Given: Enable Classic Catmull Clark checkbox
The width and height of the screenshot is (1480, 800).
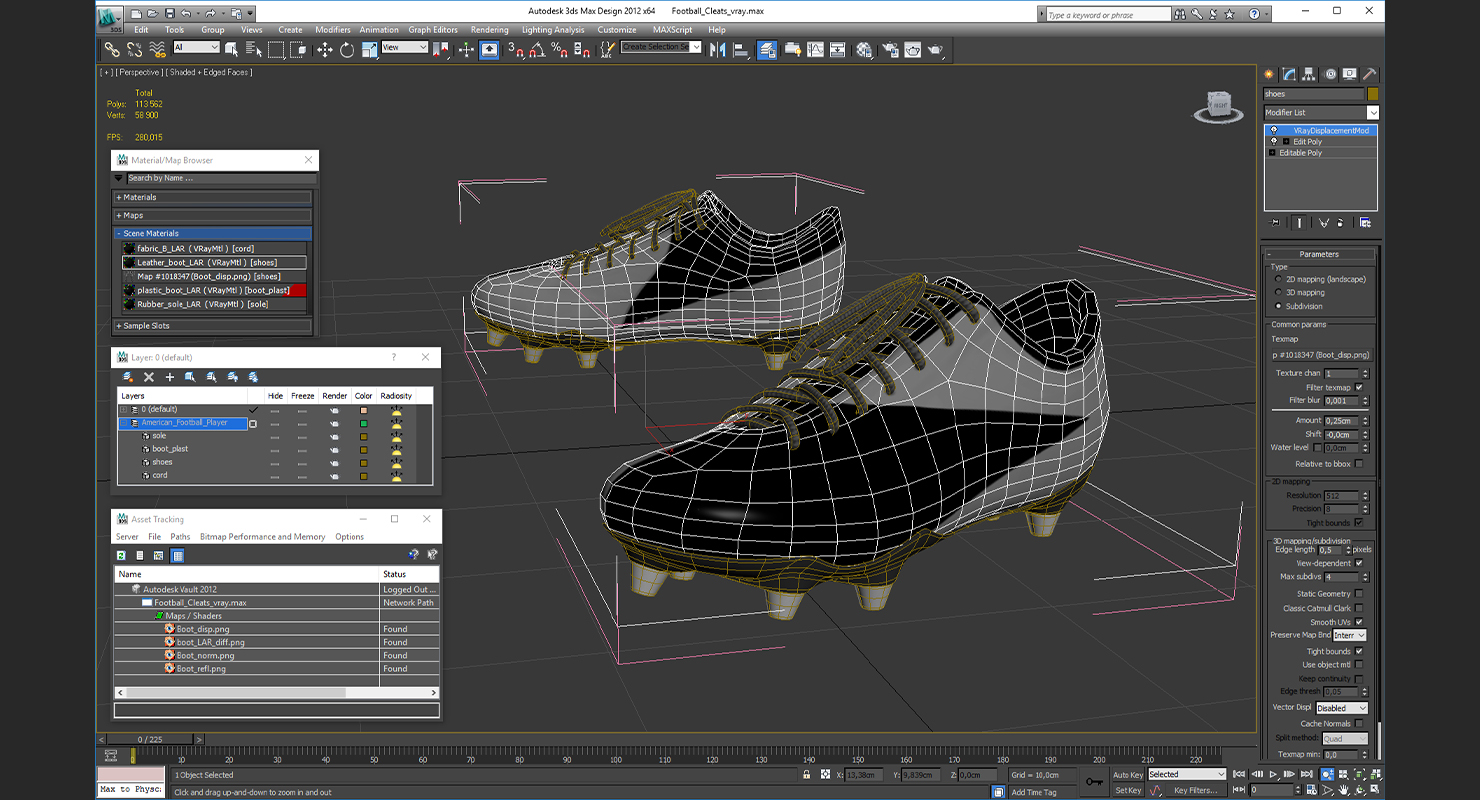Looking at the screenshot, I should coord(1359,608).
